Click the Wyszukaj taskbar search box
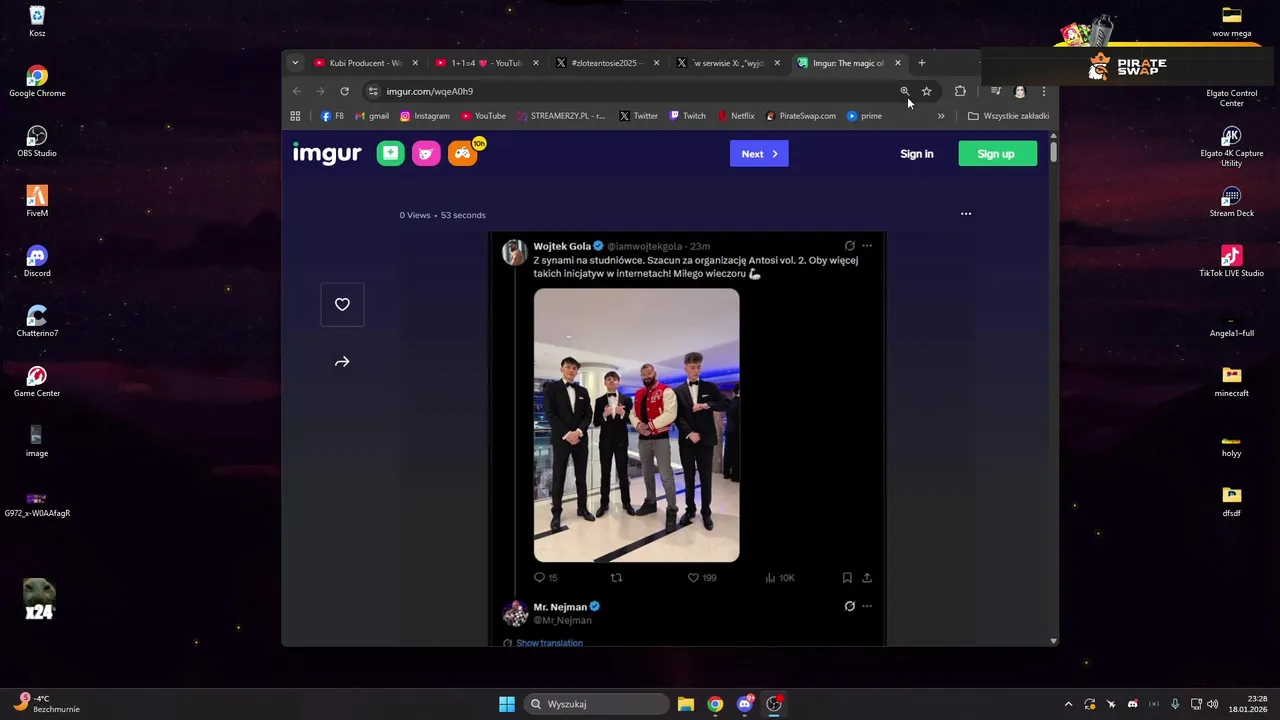Screen dimensions: 1280x720 [597, 704]
